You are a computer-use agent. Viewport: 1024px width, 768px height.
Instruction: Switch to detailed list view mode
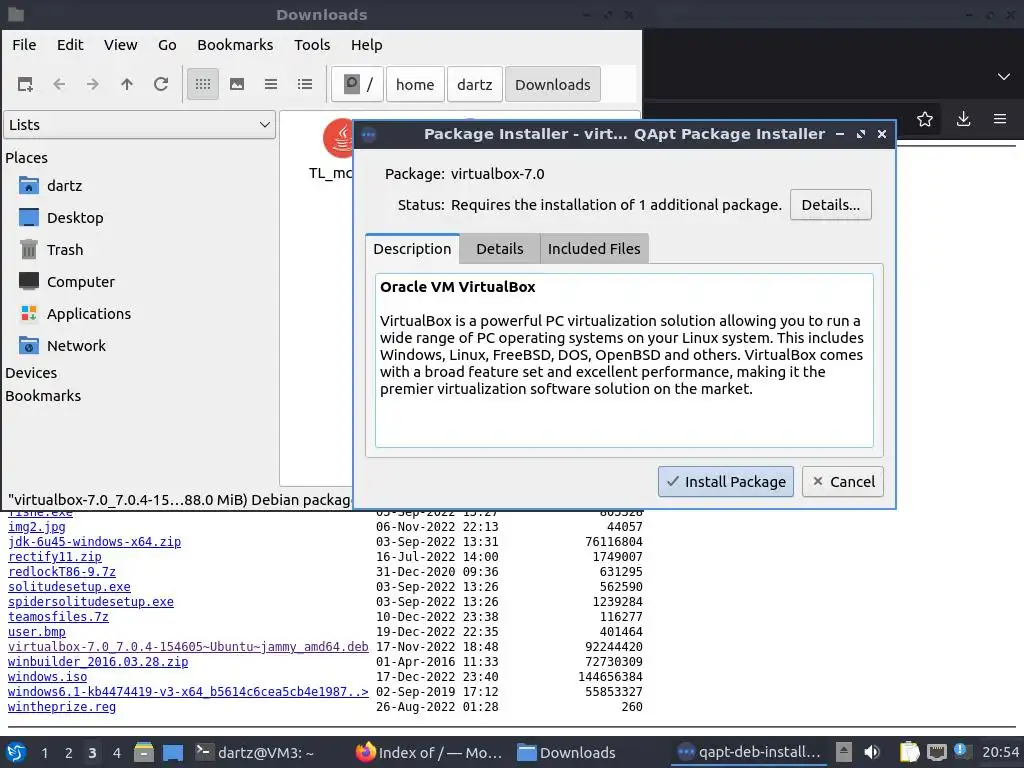[x=305, y=84]
